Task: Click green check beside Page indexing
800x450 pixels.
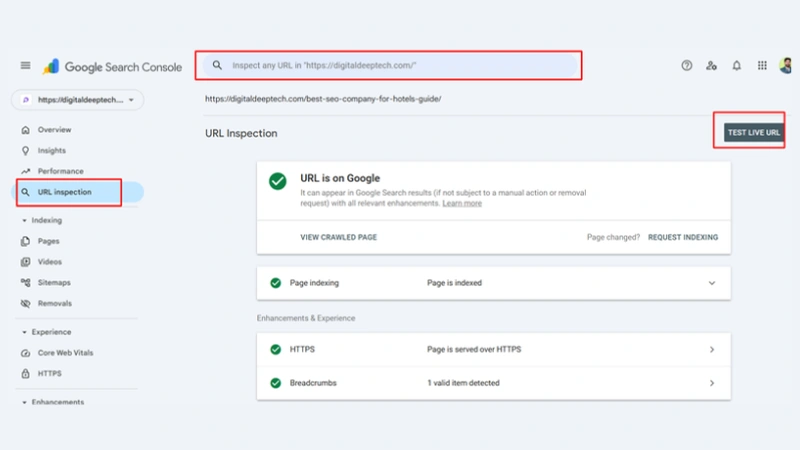Action: (276, 283)
